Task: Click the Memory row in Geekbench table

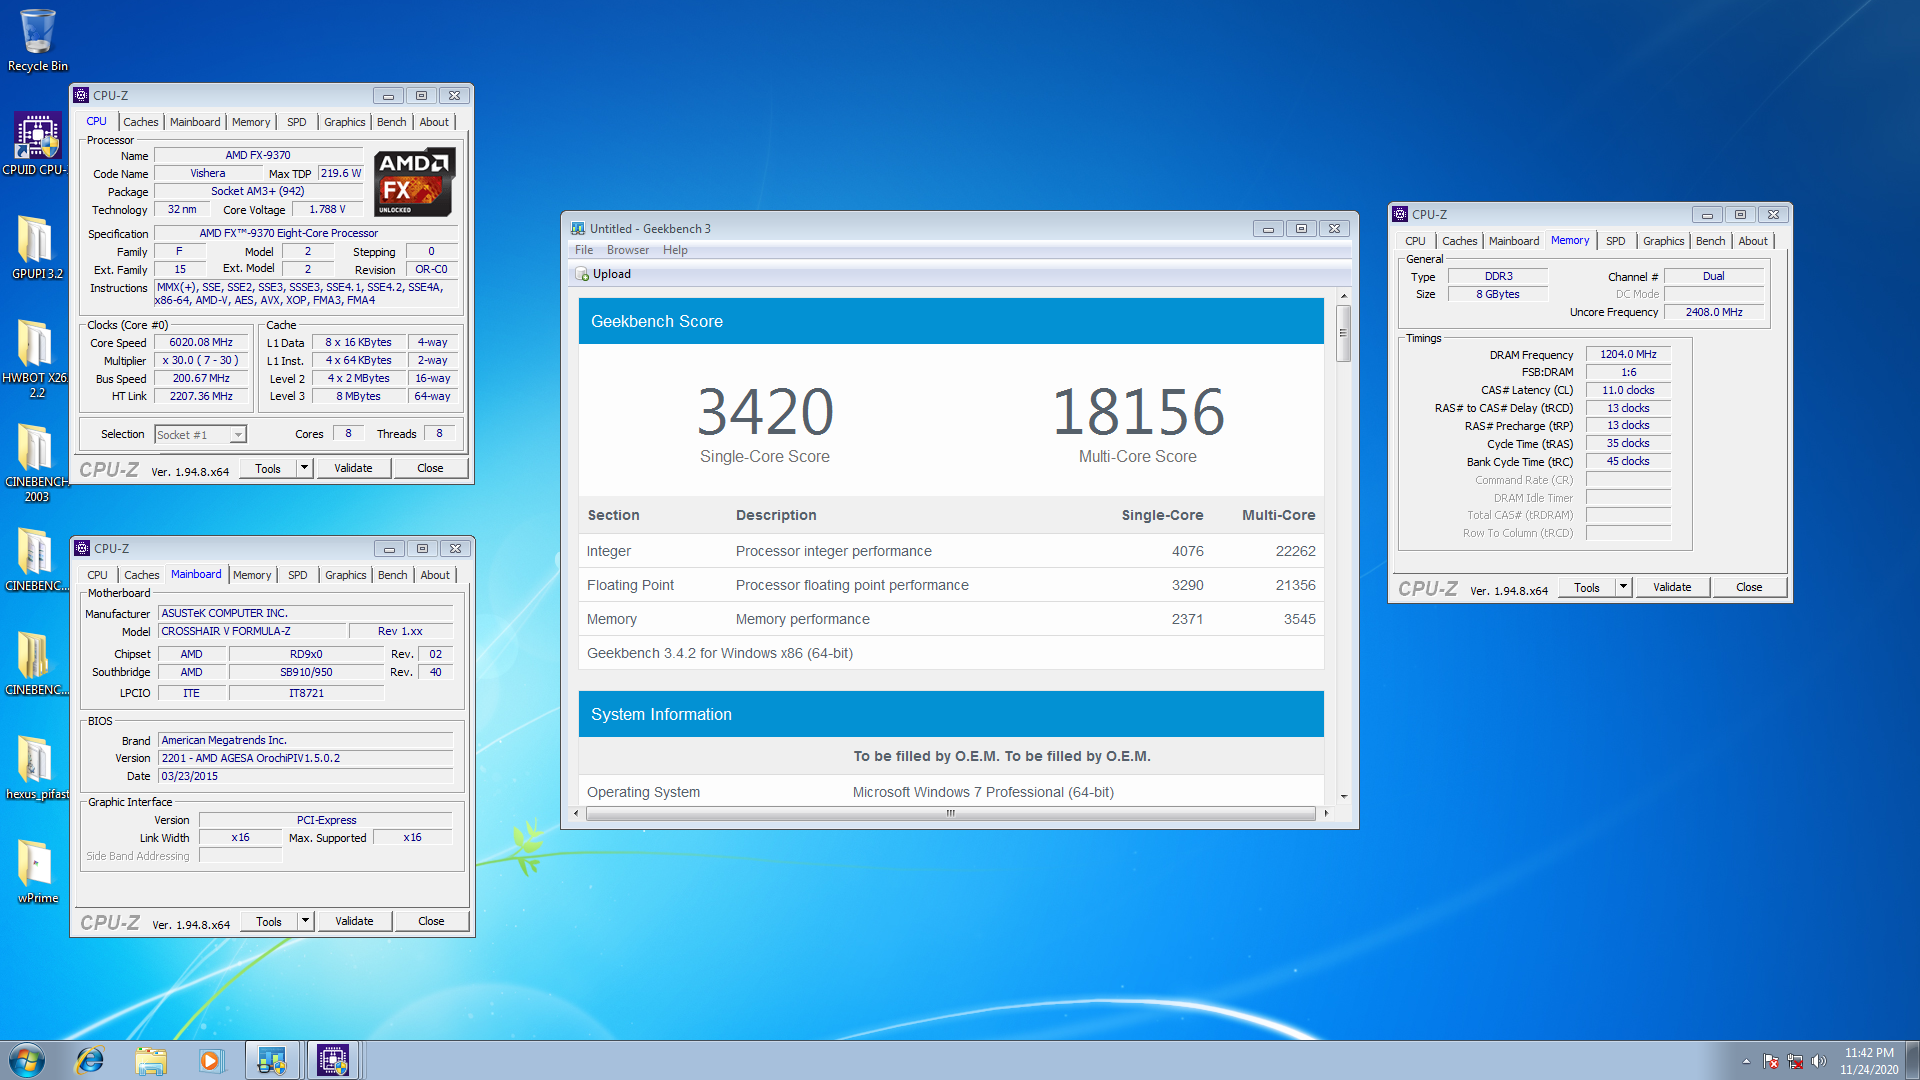Action: click(x=951, y=619)
